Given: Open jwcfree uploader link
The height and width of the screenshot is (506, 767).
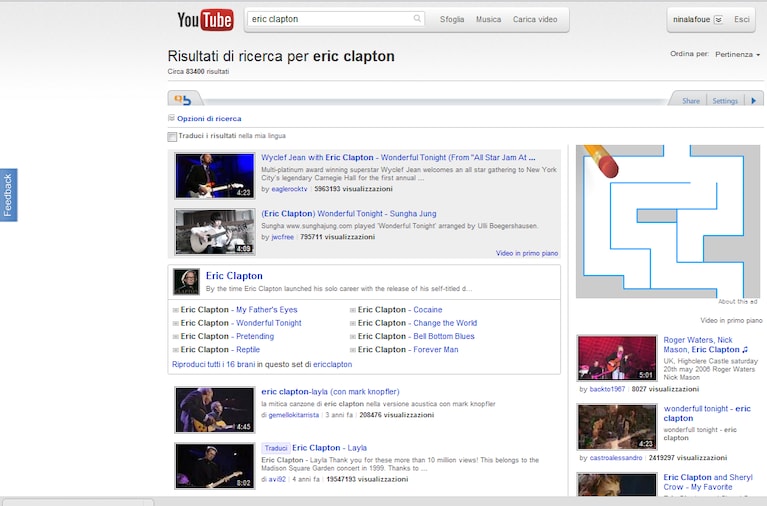Looking at the screenshot, I should point(282,237).
